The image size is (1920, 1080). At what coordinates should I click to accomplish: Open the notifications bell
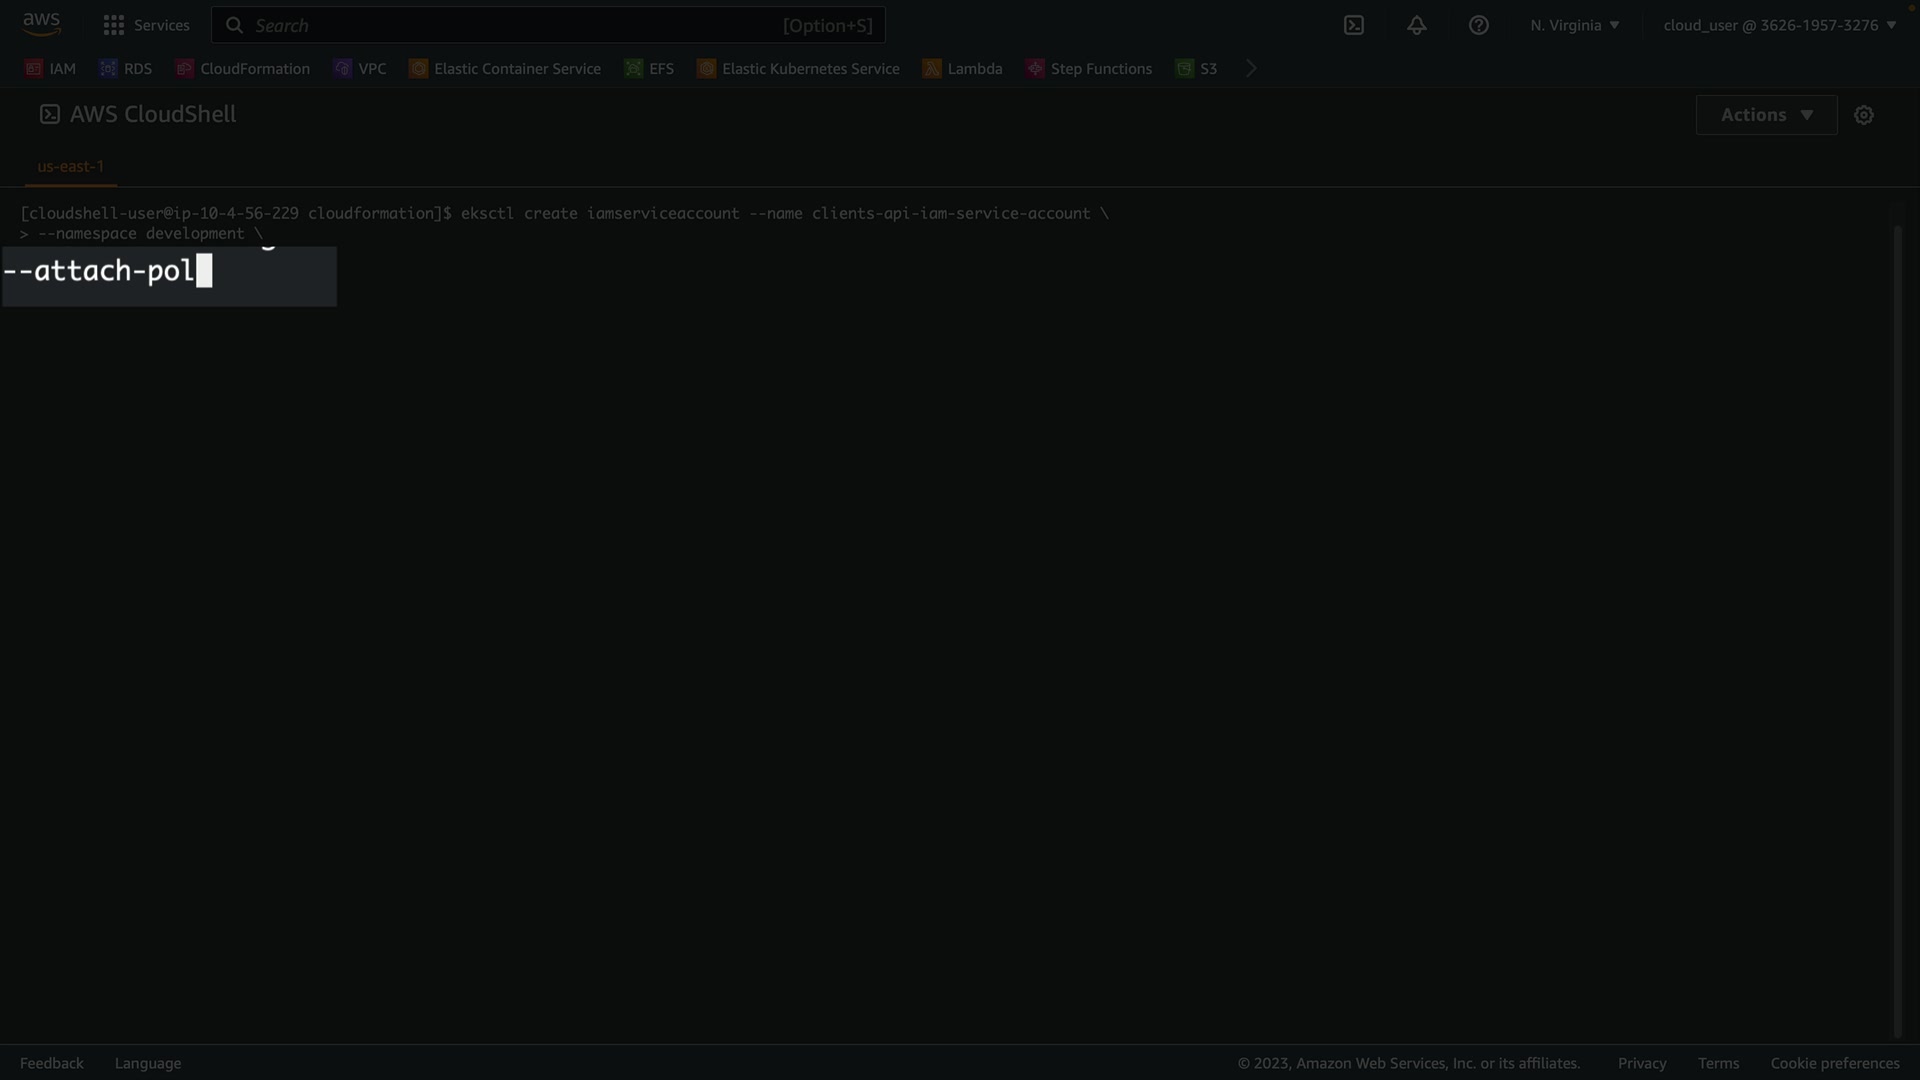click(x=1416, y=25)
